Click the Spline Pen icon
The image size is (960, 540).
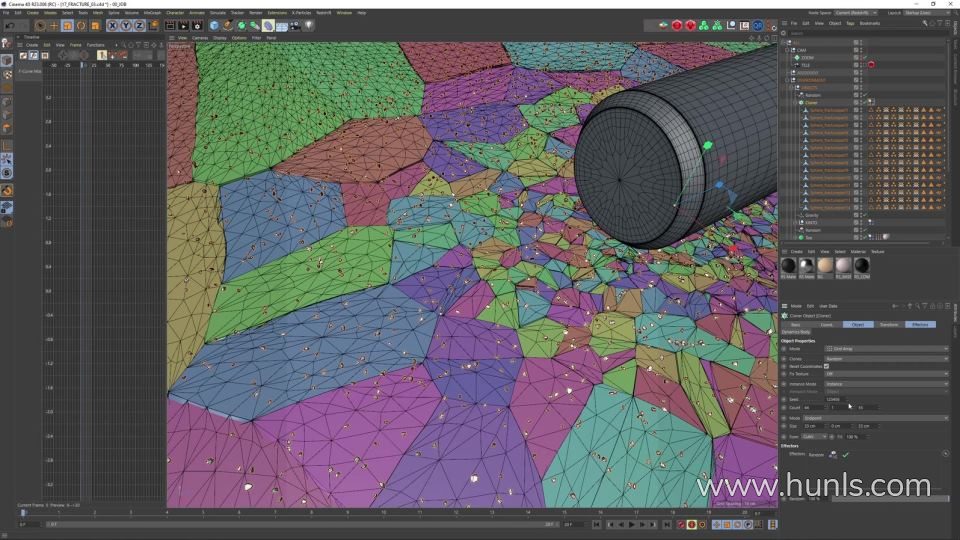228,26
